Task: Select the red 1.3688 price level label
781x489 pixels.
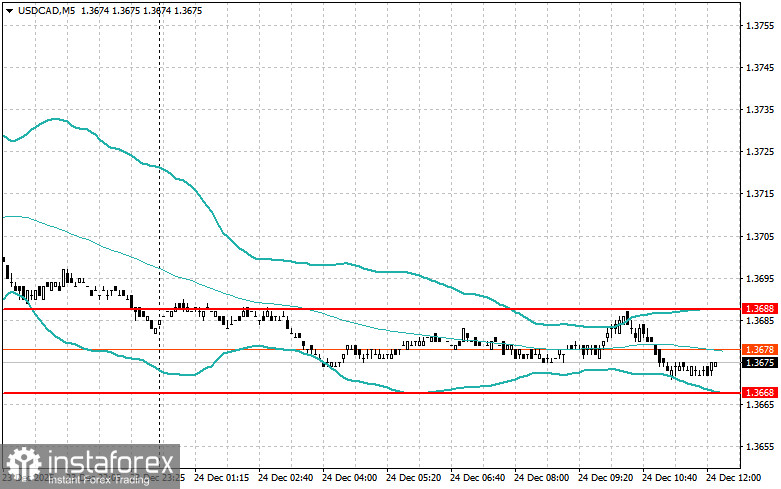Action: [x=760, y=309]
